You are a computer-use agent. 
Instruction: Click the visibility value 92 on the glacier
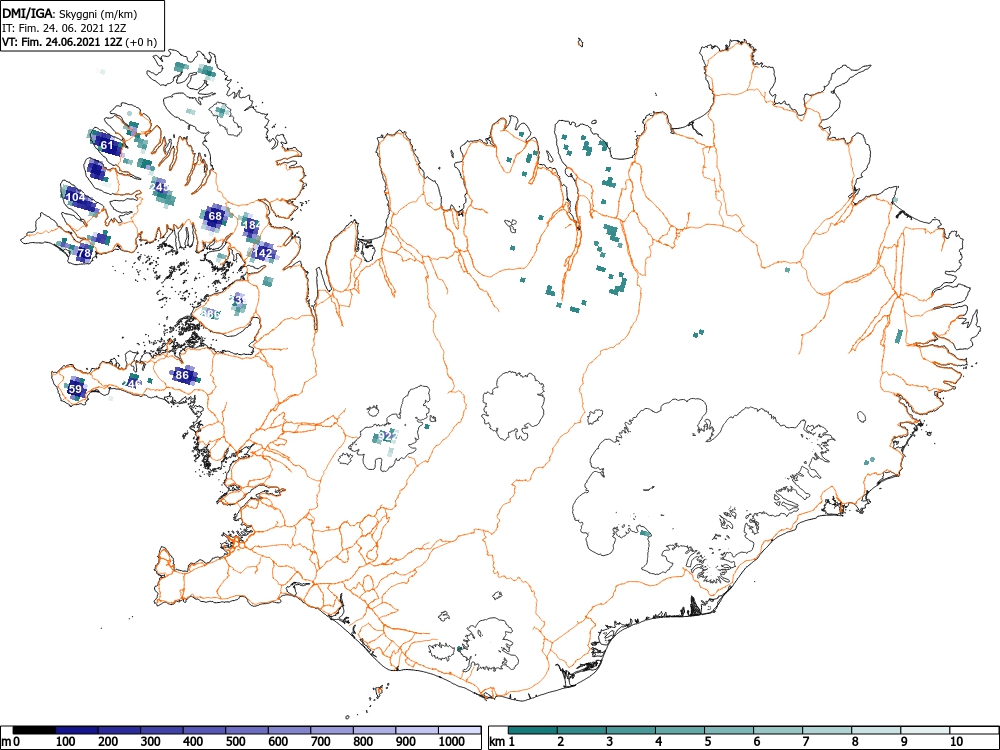[x=386, y=436]
